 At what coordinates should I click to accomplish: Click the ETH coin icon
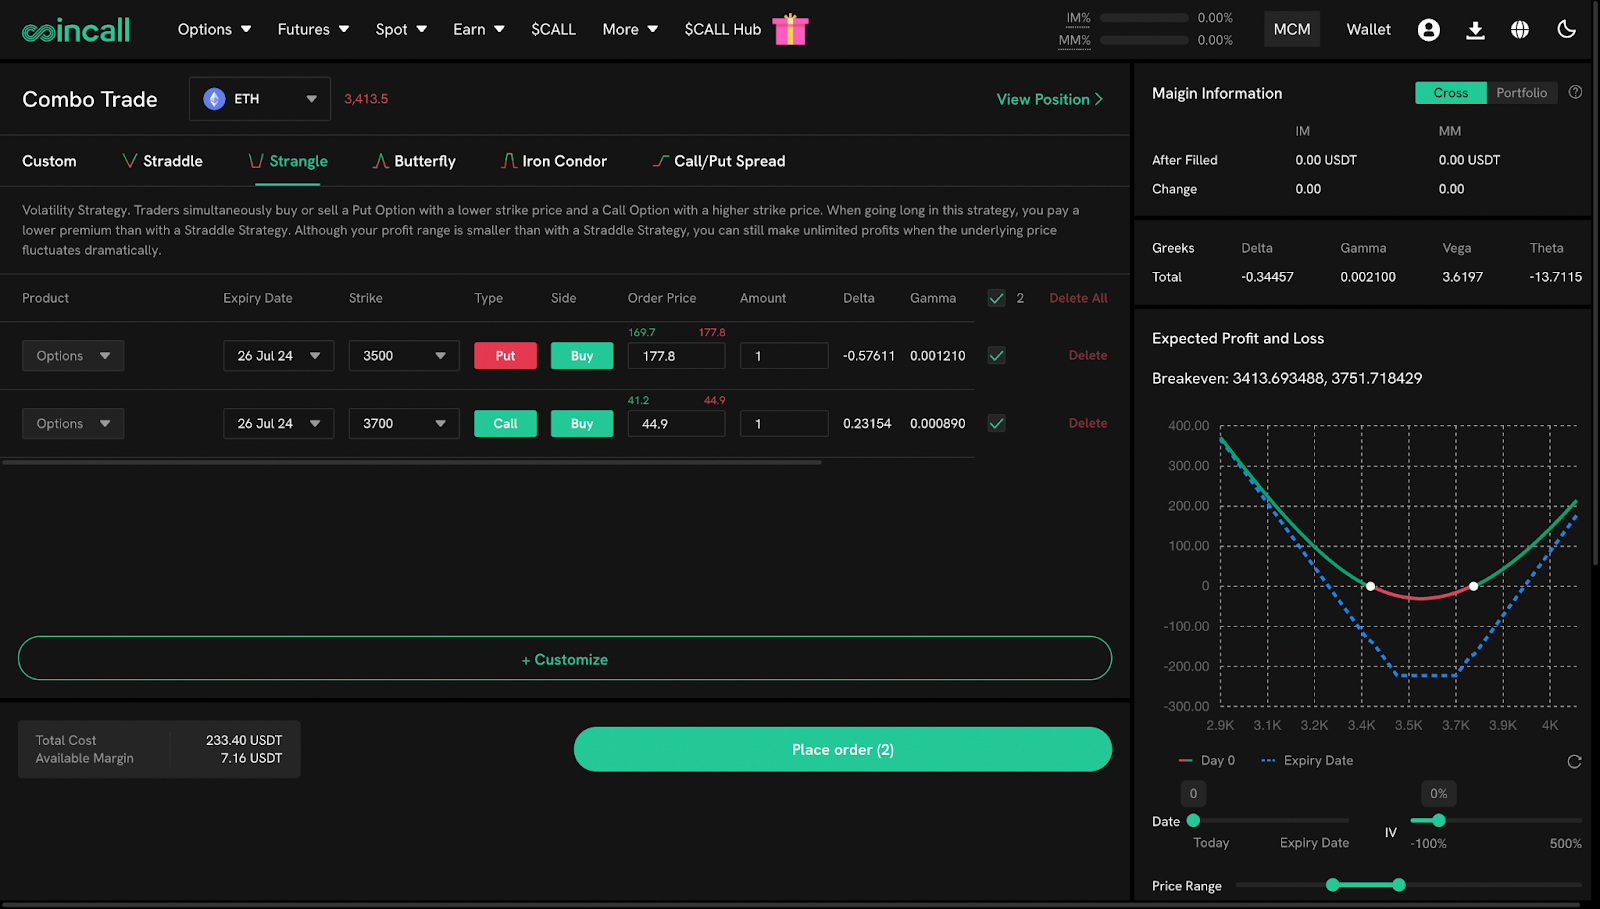tap(214, 99)
